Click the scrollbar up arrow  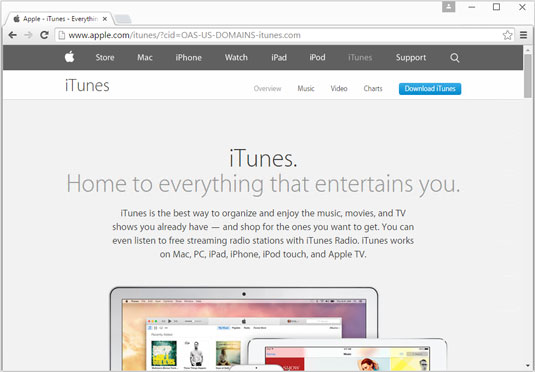click(527, 50)
